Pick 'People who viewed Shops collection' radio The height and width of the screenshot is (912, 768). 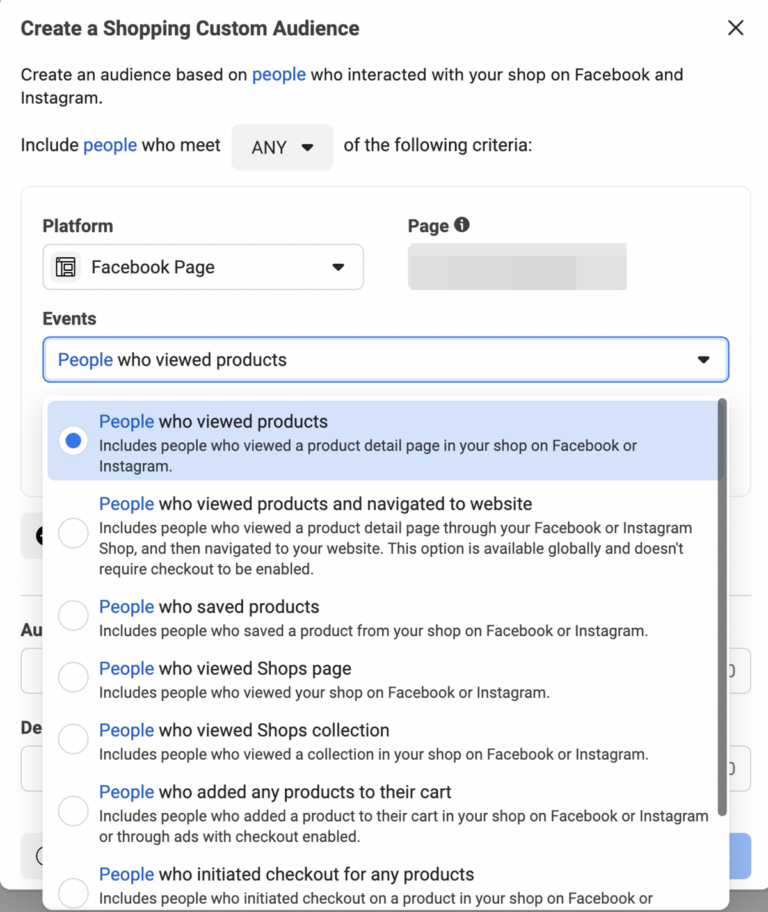click(x=73, y=740)
